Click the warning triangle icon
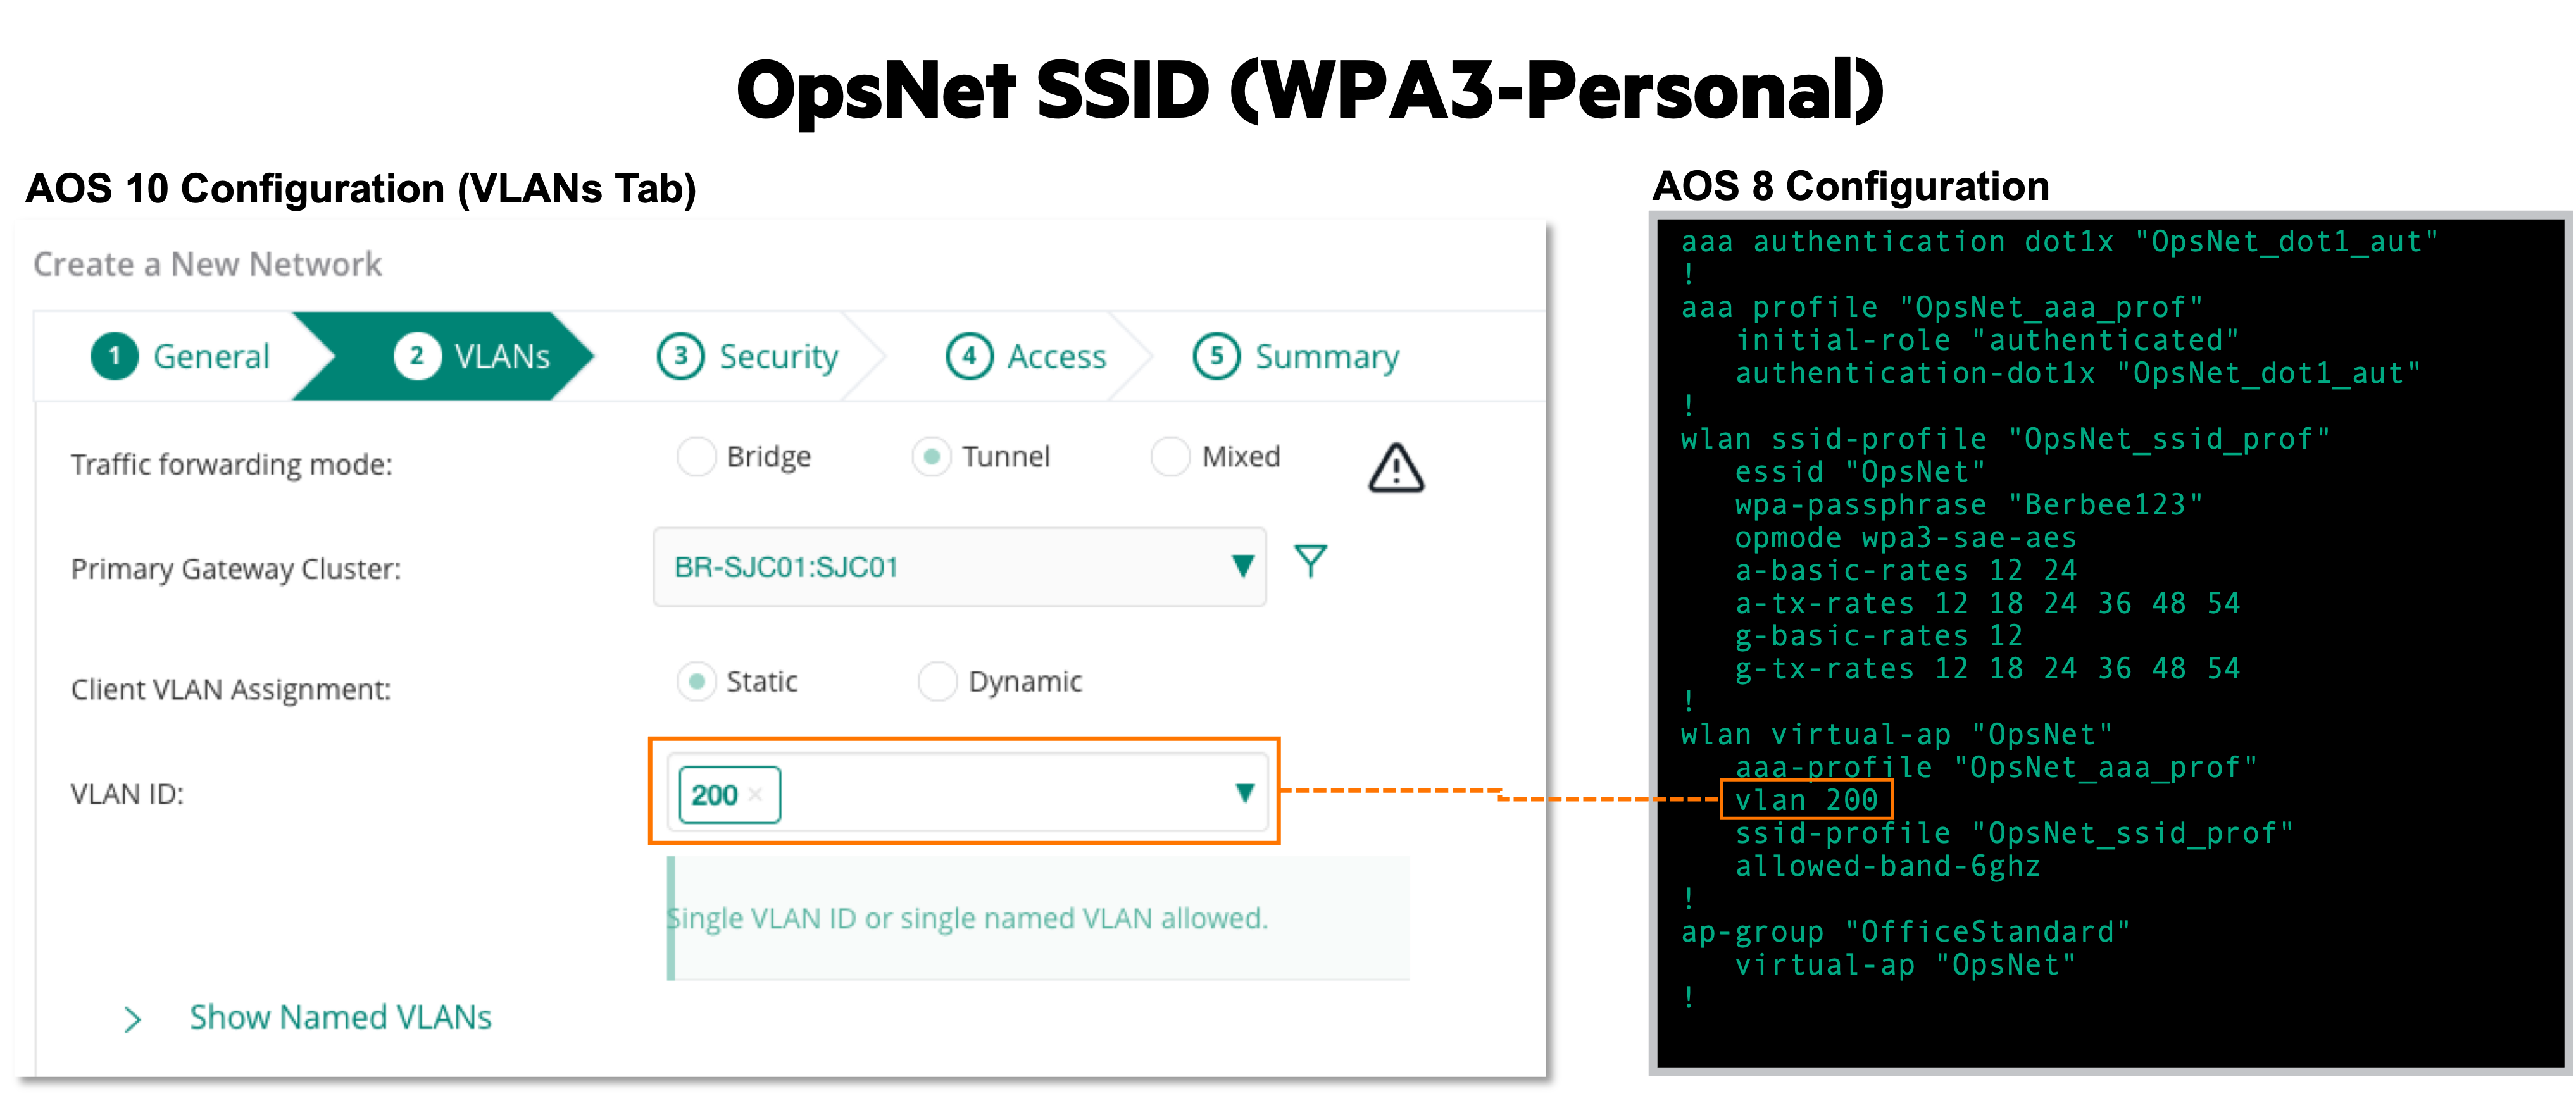Viewport: 2576px width, 1096px height. [1396, 468]
